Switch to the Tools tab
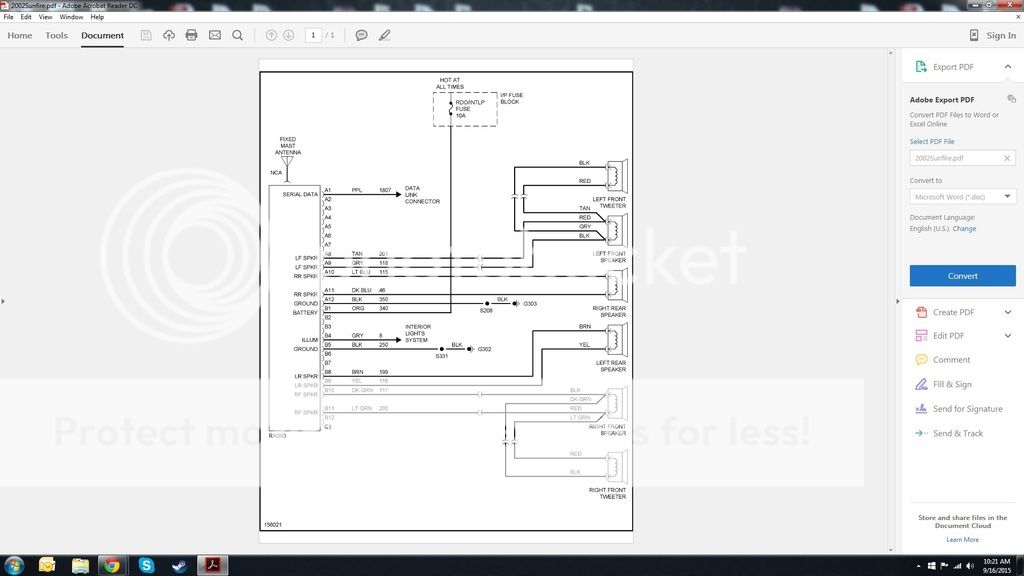1024x576 pixels. click(x=56, y=35)
